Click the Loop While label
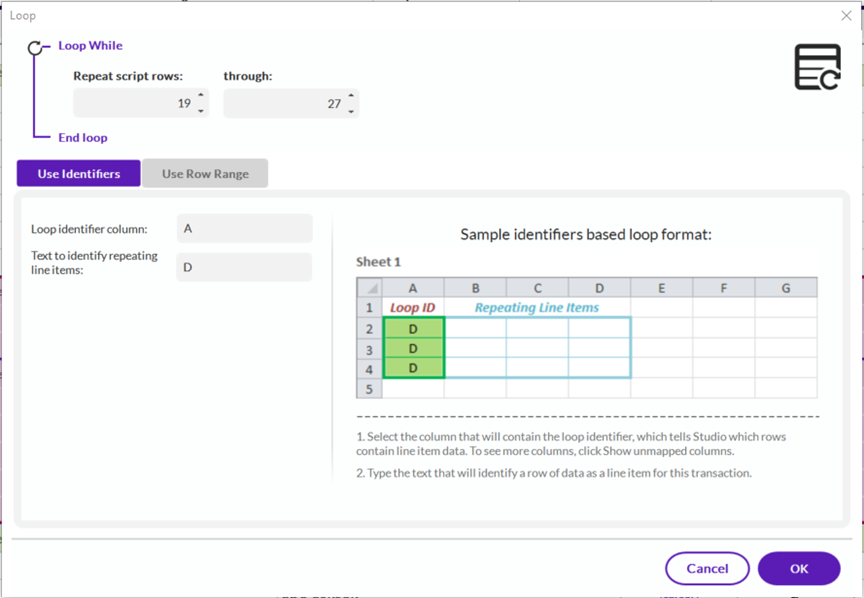The image size is (864, 598). [x=90, y=46]
